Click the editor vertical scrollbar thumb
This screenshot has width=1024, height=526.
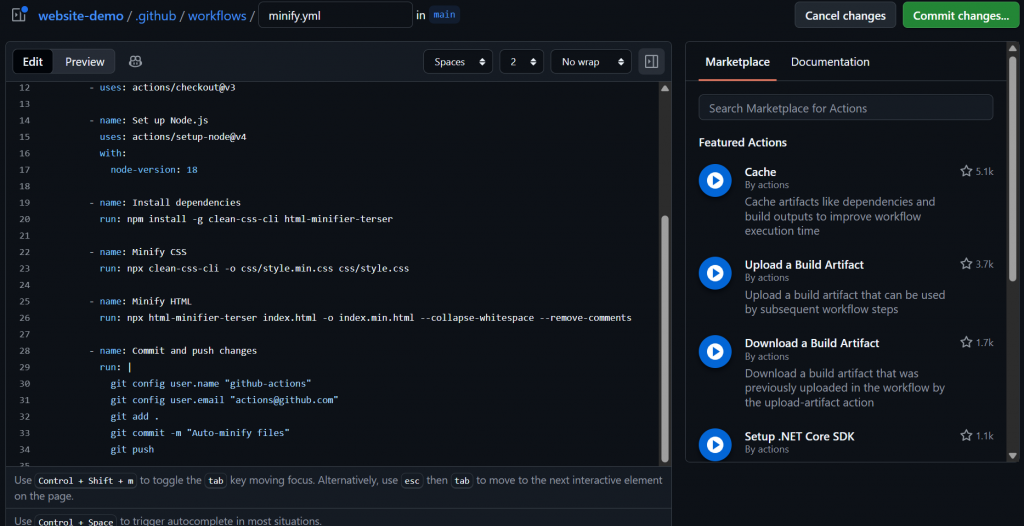tap(665, 338)
